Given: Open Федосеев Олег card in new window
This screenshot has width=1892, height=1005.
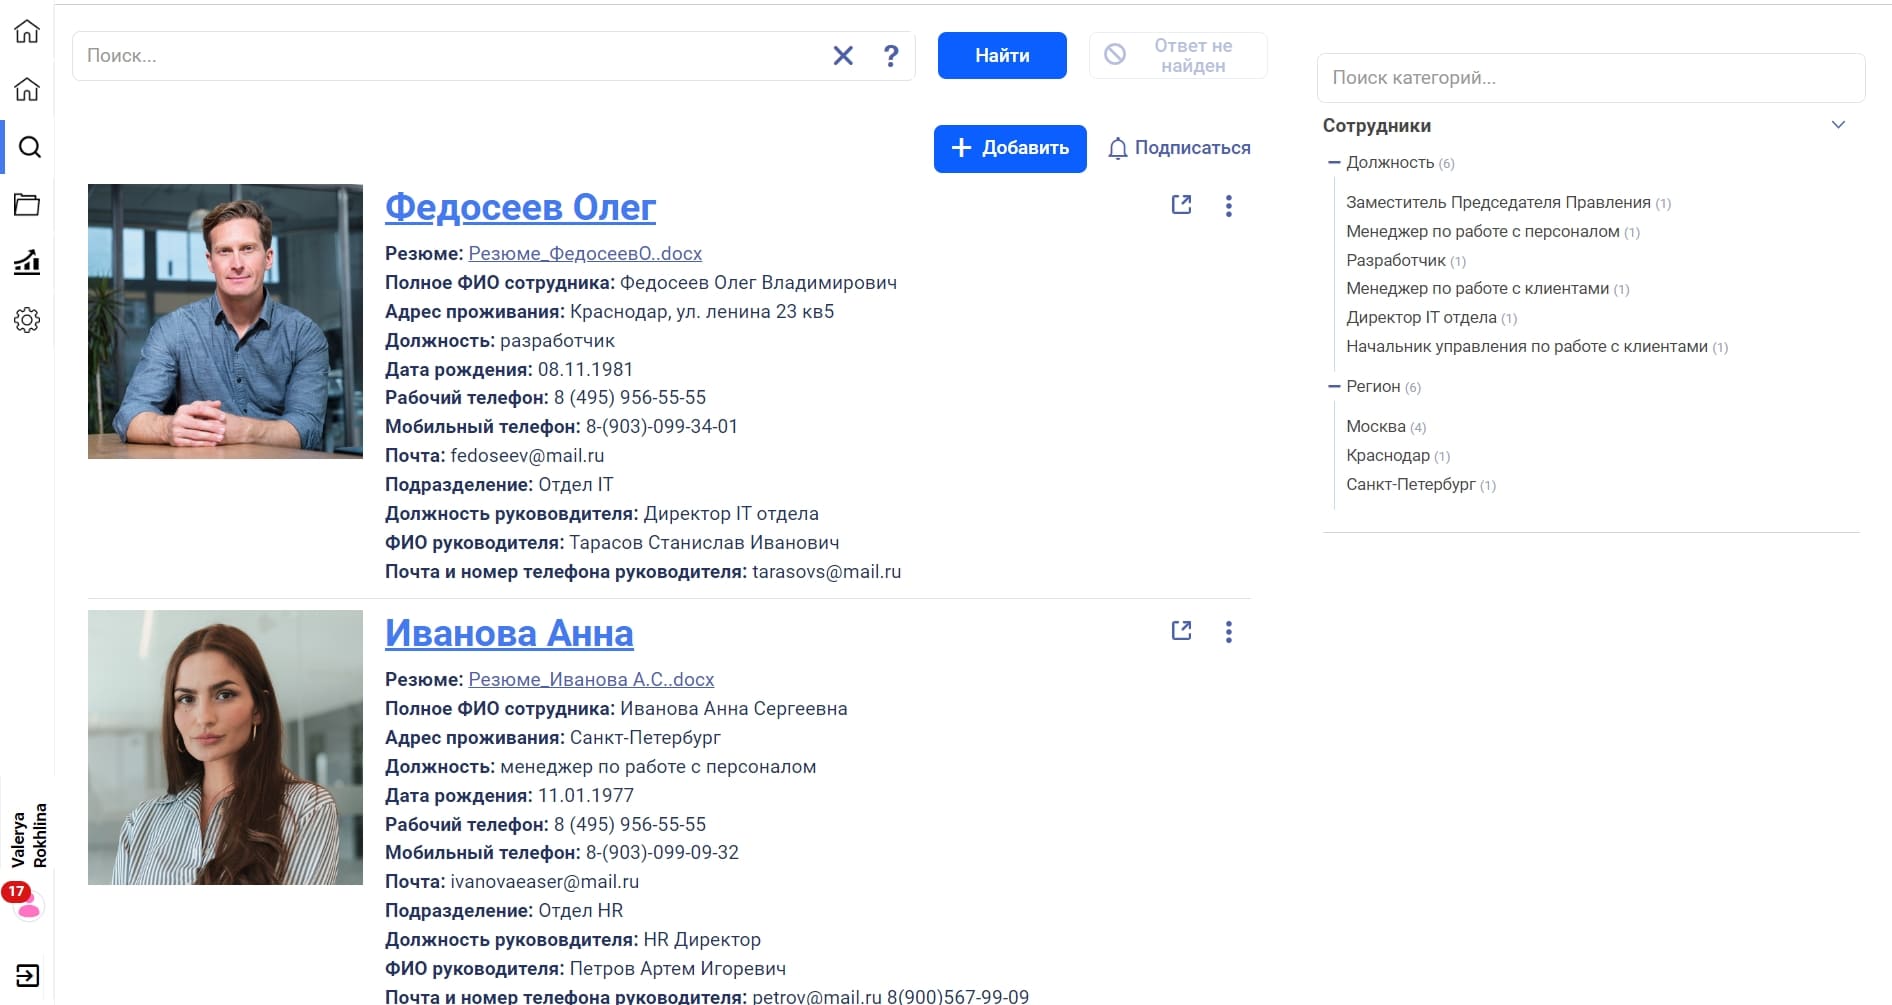Looking at the screenshot, I should (1181, 205).
